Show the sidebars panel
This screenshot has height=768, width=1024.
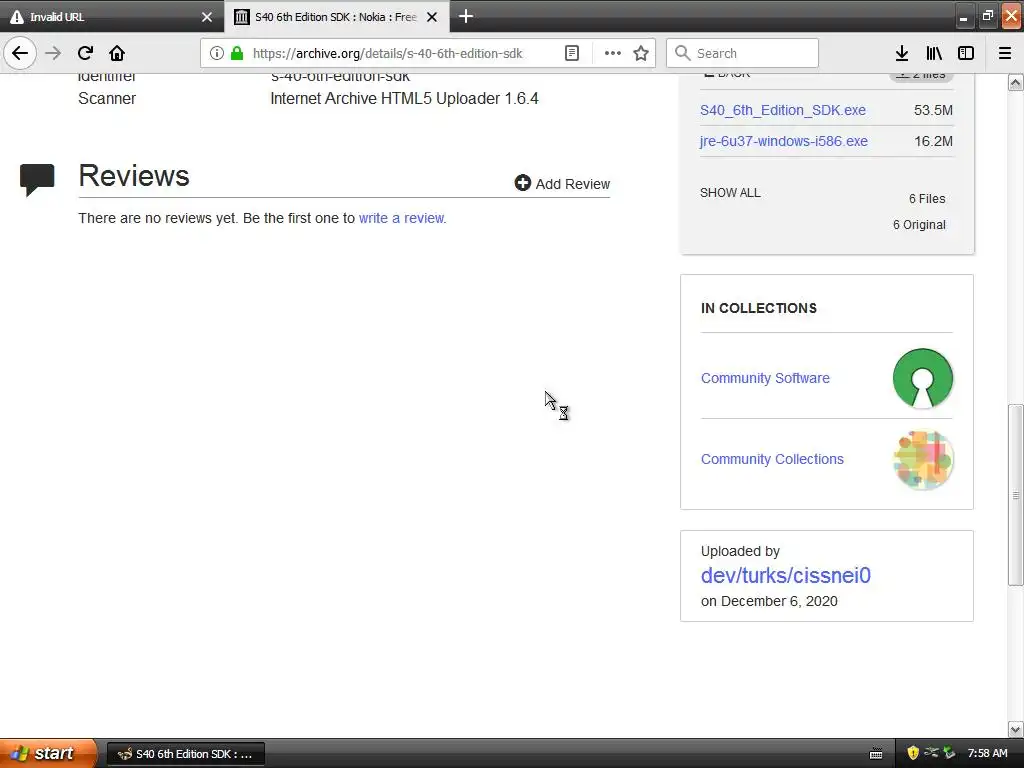tap(966, 53)
